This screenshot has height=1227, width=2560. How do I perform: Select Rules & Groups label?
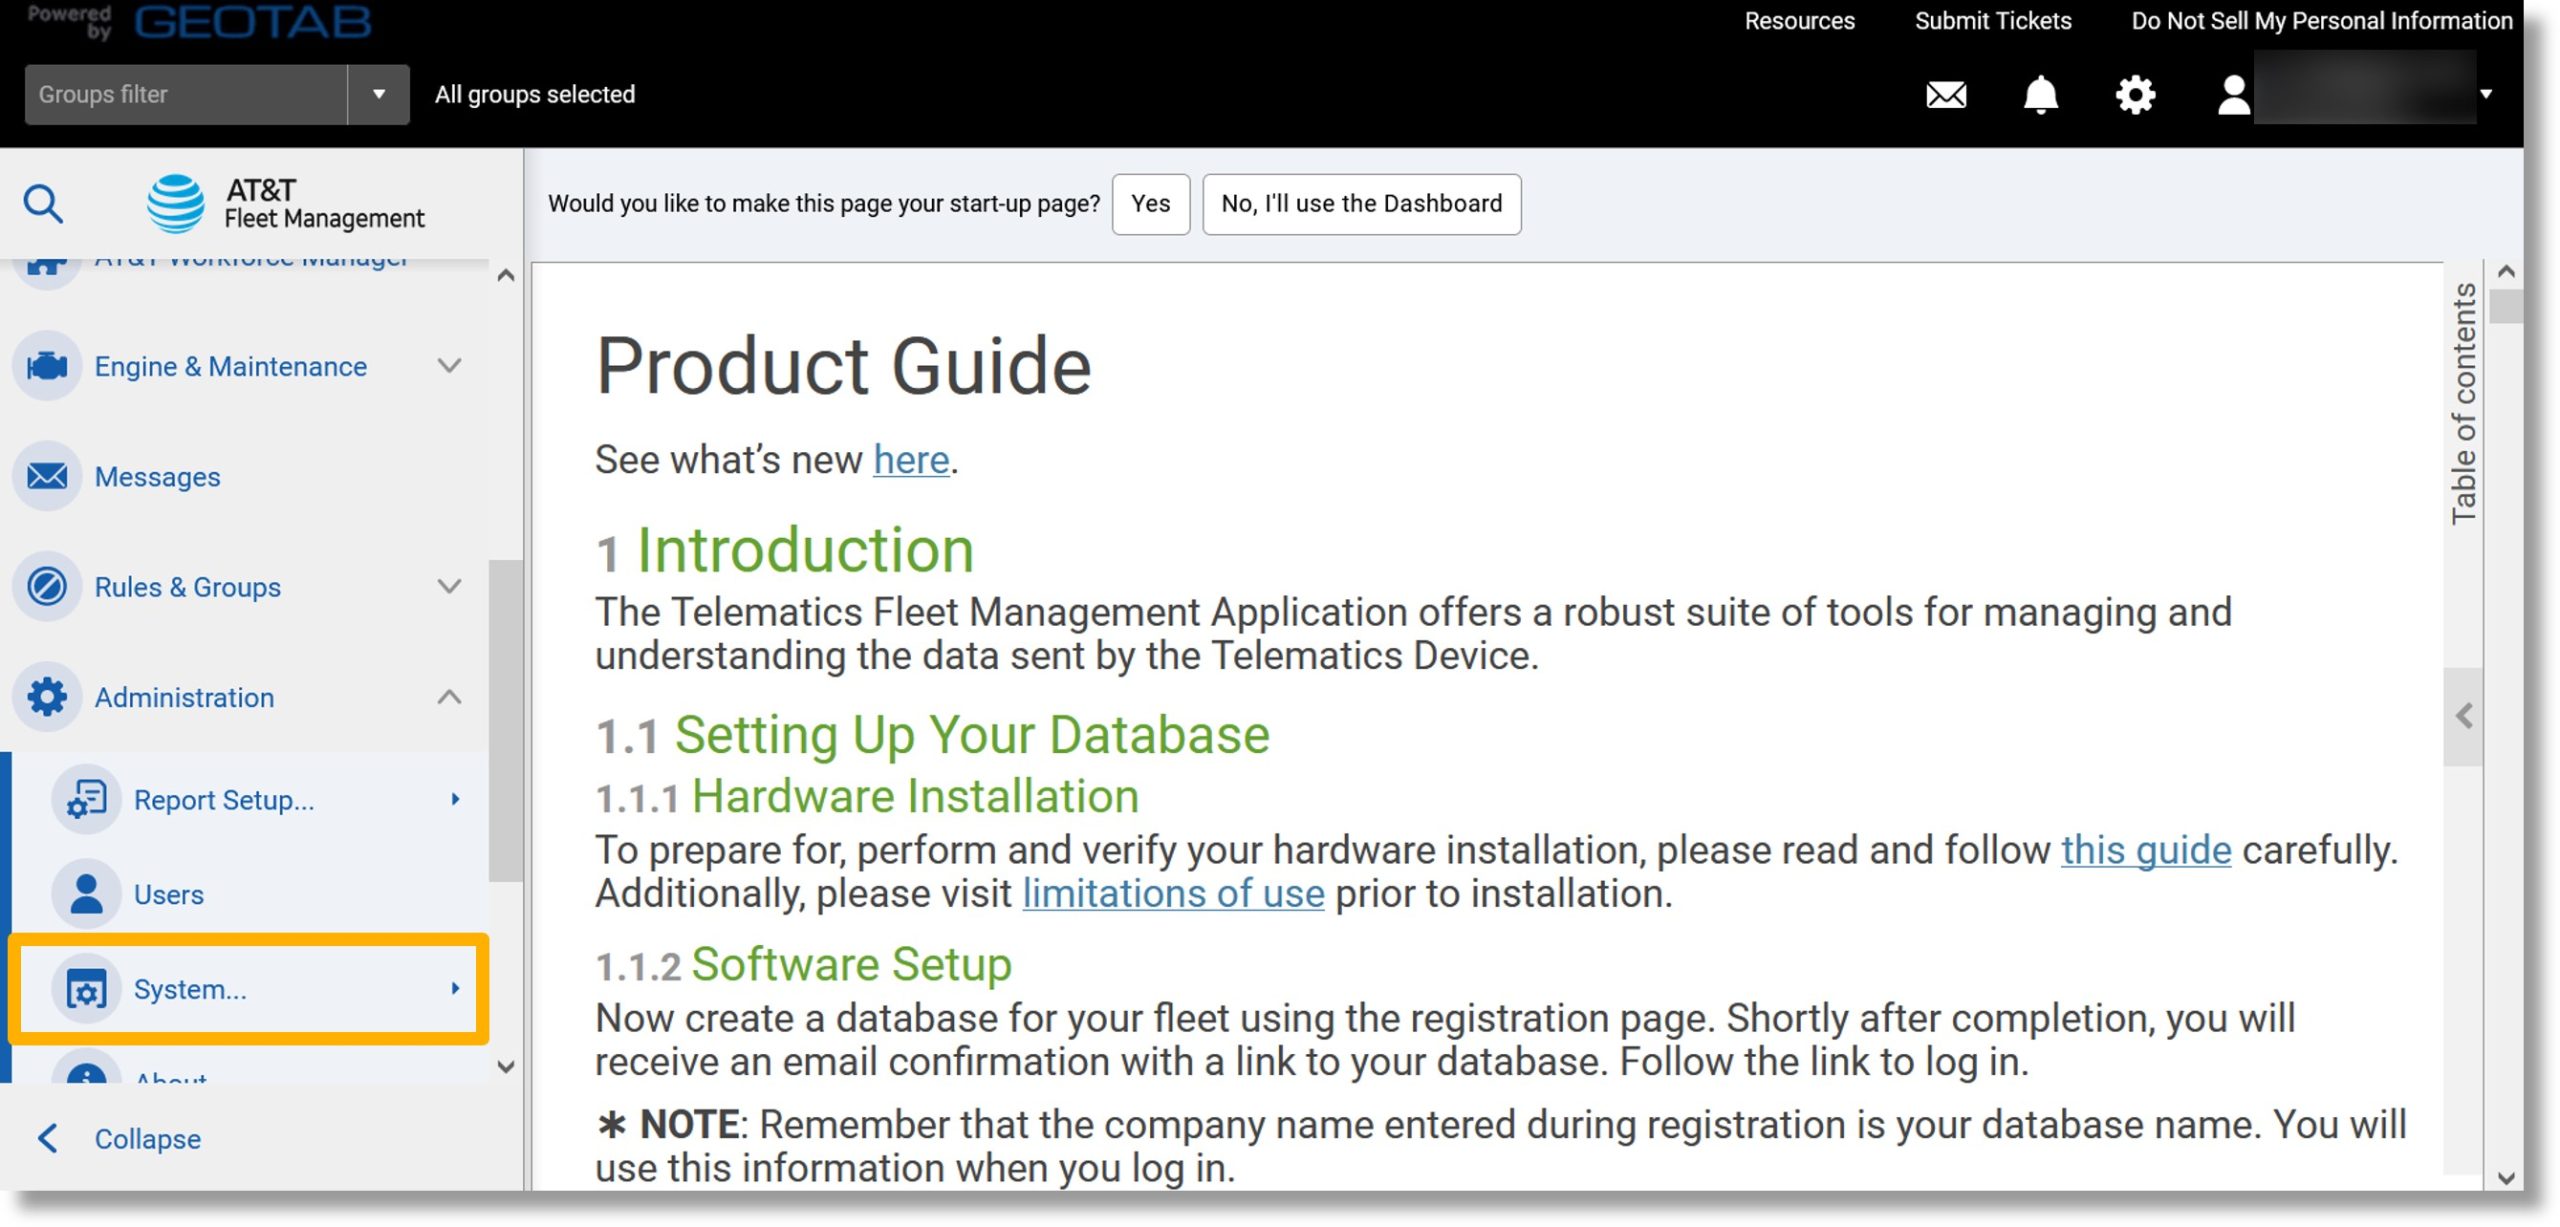(x=187, y=587)
